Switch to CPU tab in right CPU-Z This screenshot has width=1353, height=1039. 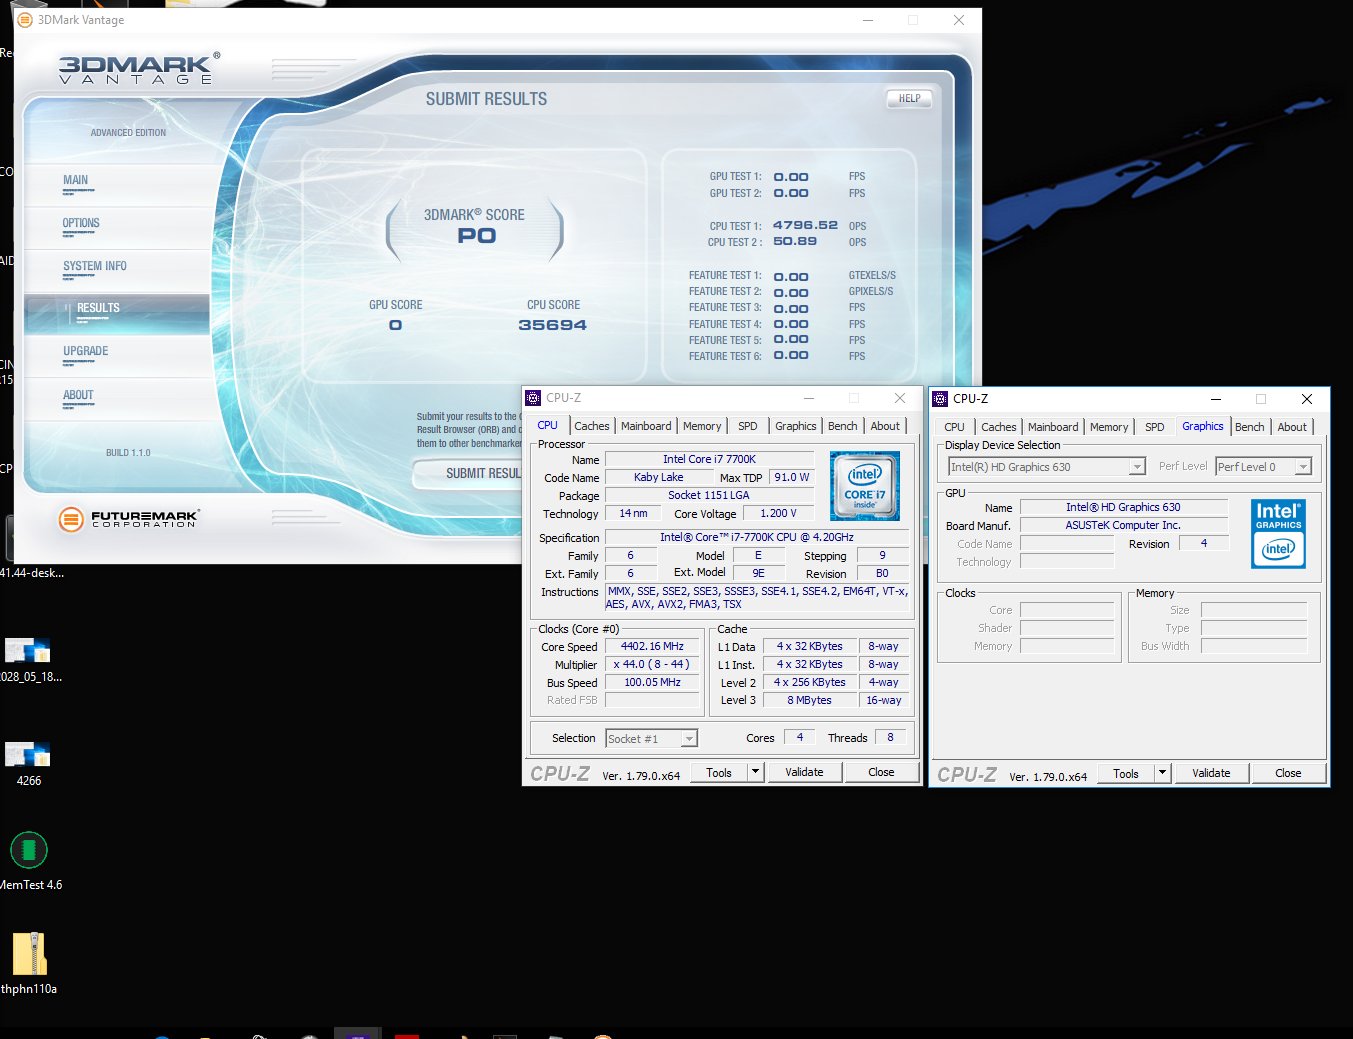point(955,427)
